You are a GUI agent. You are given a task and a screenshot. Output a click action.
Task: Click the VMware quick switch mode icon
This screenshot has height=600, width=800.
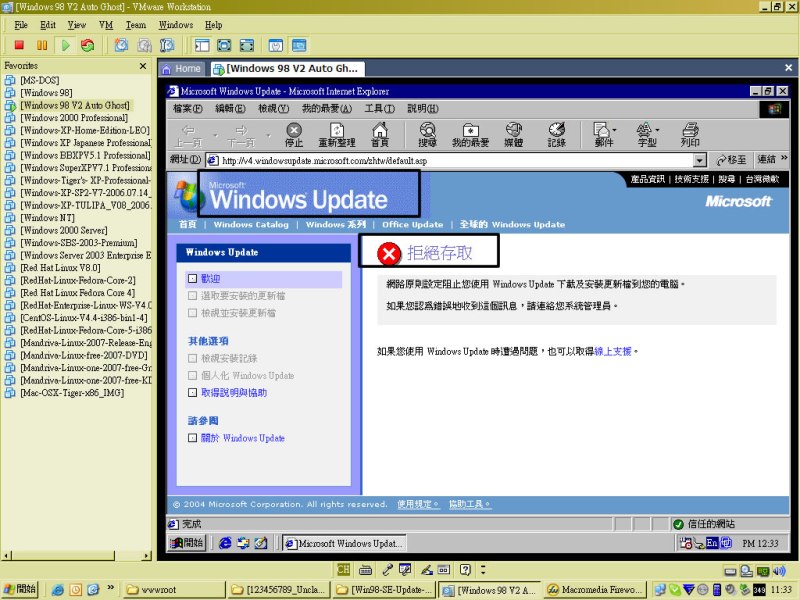pos(247,45)
